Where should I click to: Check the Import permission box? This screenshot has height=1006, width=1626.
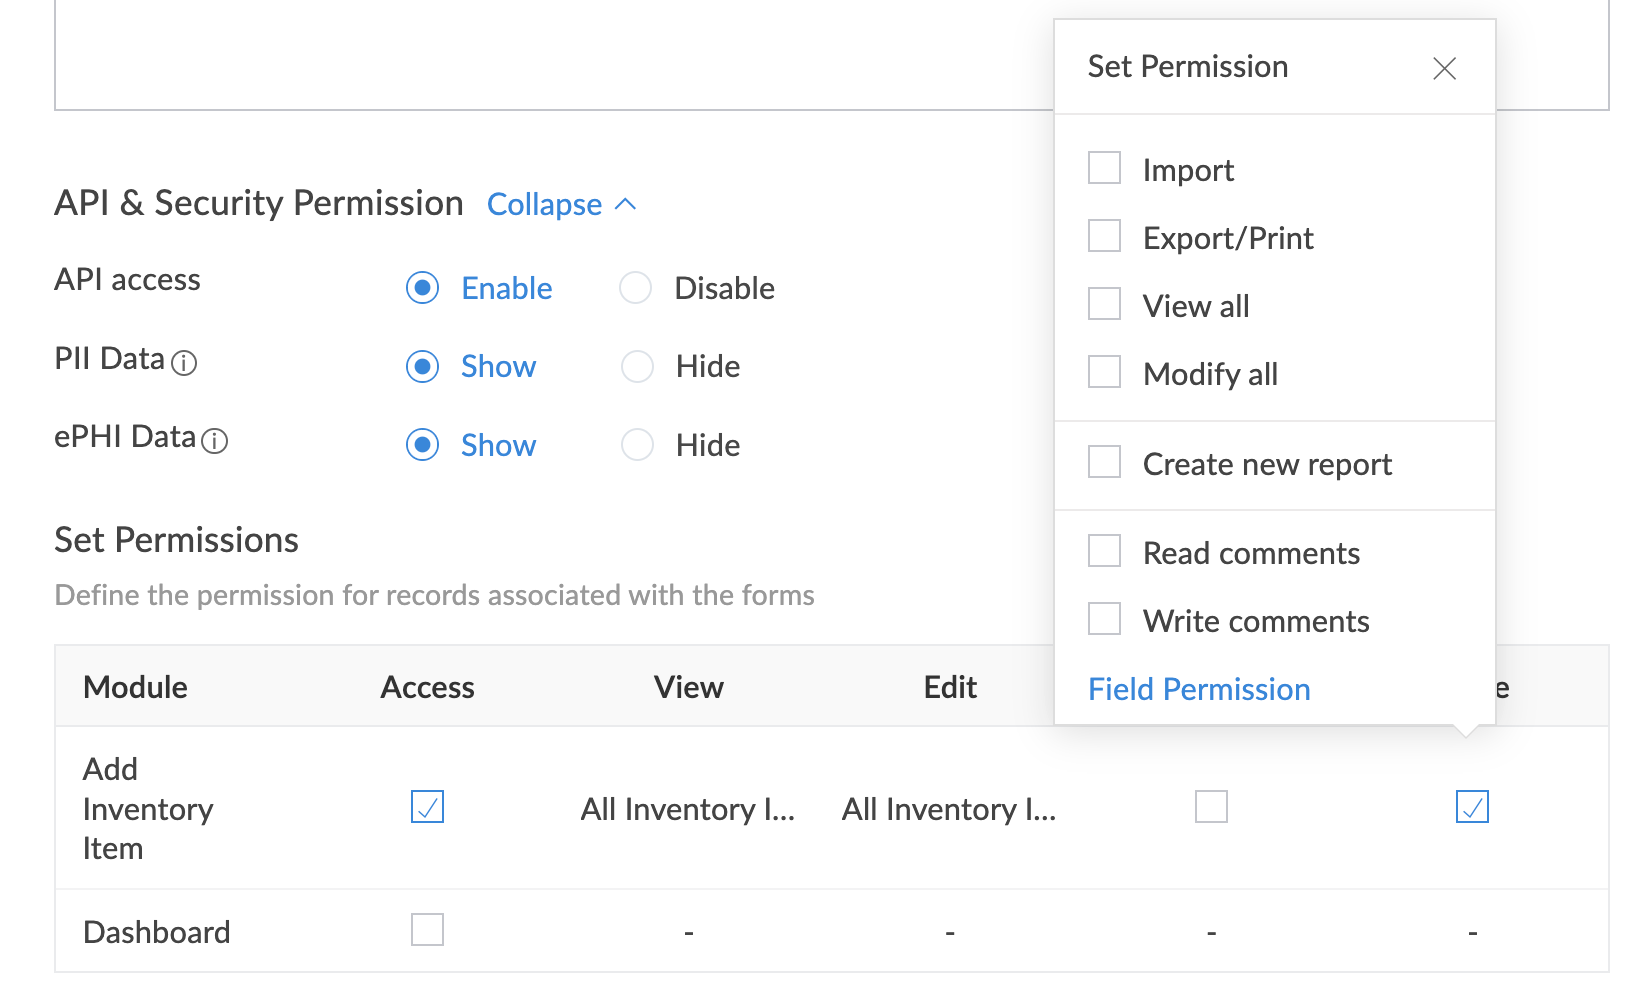1104,168
